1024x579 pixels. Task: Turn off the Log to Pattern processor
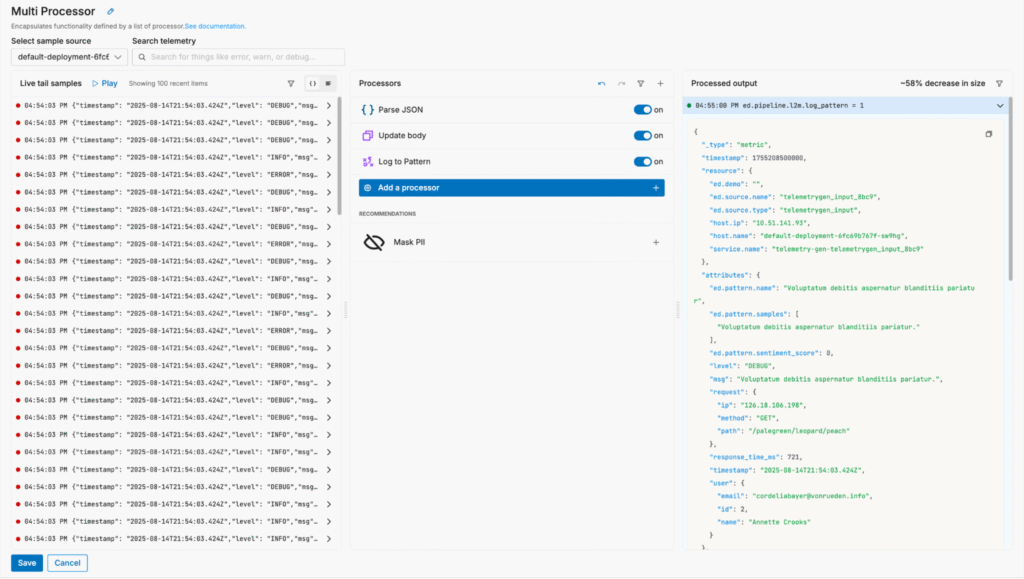642,161
